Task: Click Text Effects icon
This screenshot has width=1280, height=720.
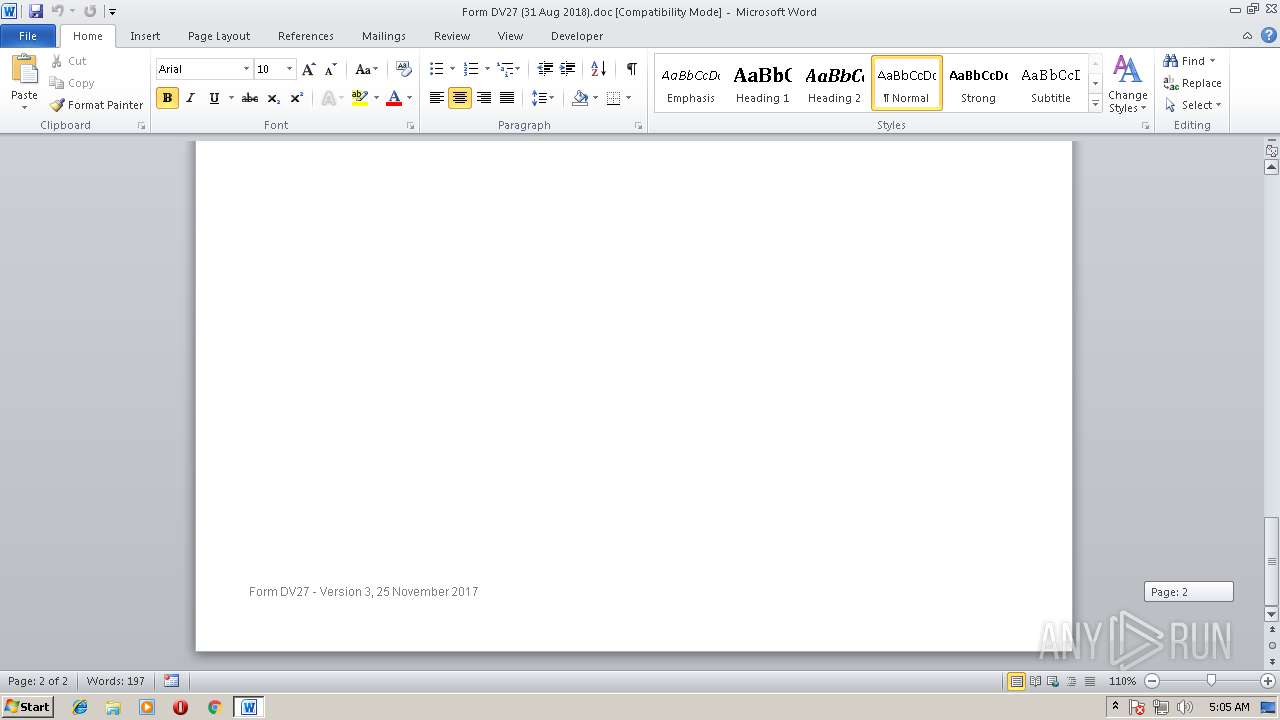Action: (327, 98)
